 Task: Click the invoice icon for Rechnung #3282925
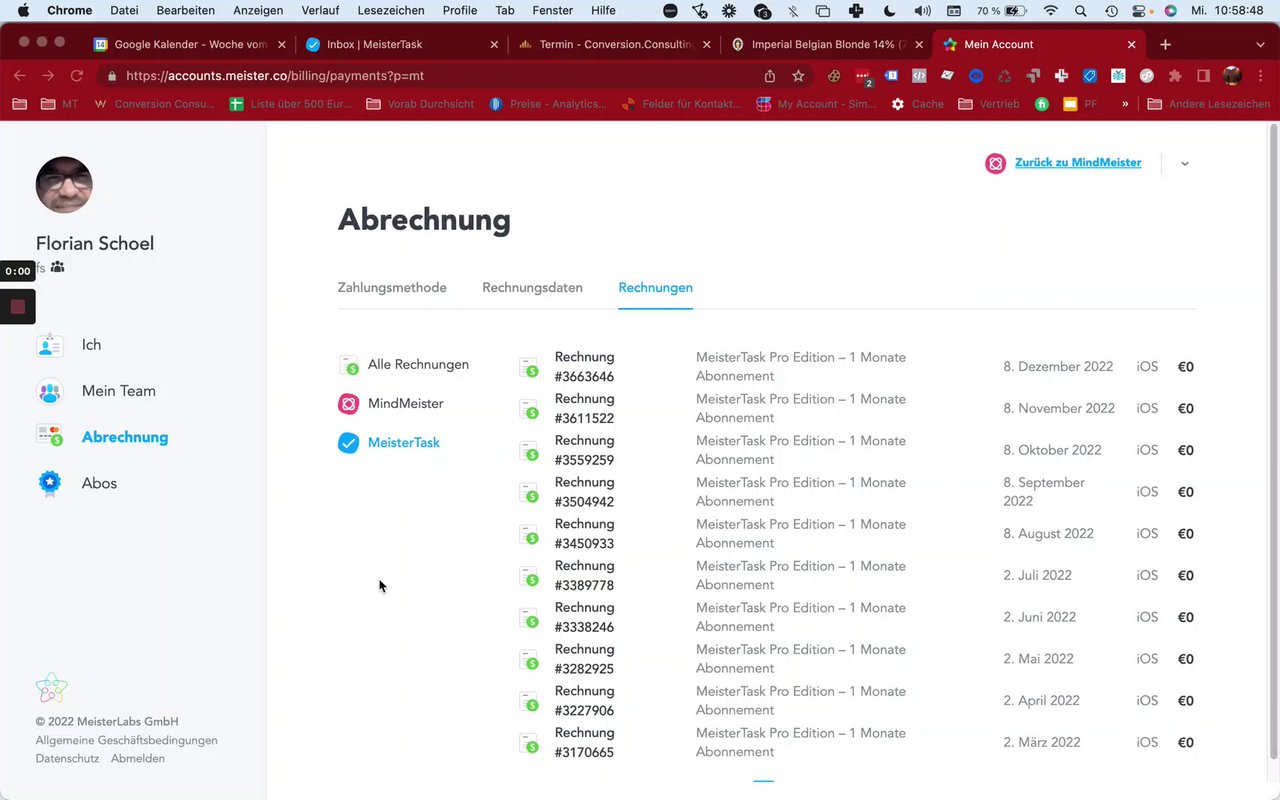pyautogui.click(x=529, y=660)
